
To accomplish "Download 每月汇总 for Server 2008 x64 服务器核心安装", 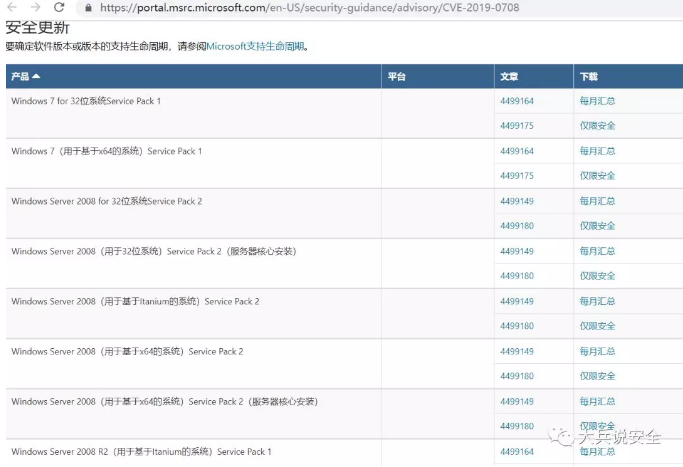I will click(x=597, y=402).
